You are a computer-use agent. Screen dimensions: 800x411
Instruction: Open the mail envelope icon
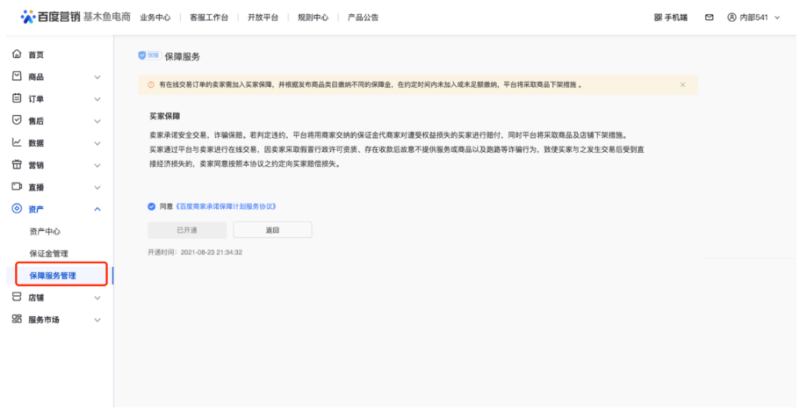[709, 17]
